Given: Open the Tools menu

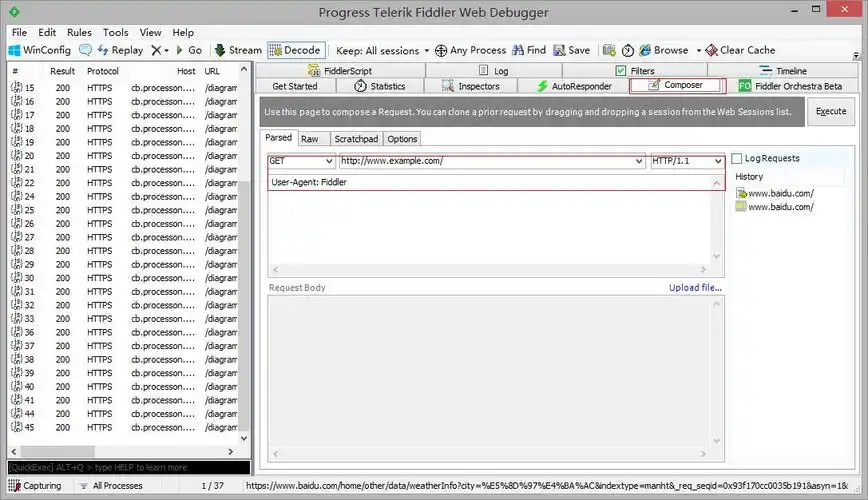Looking at the screenshot, I should click(x=115, y=33).
